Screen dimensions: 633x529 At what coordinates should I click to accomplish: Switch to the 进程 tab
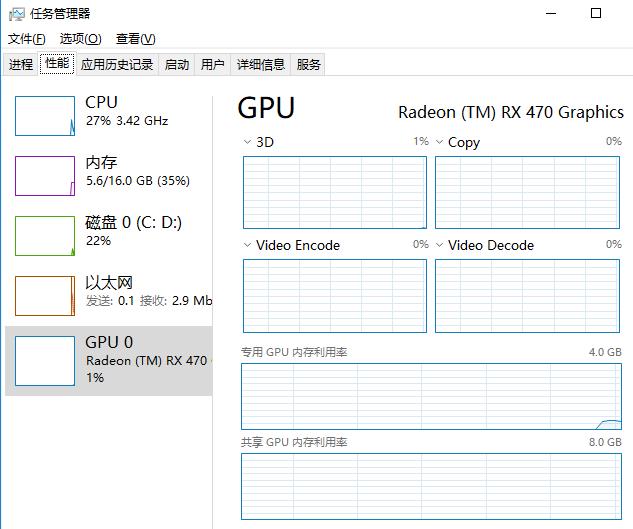tap(21, 65)
